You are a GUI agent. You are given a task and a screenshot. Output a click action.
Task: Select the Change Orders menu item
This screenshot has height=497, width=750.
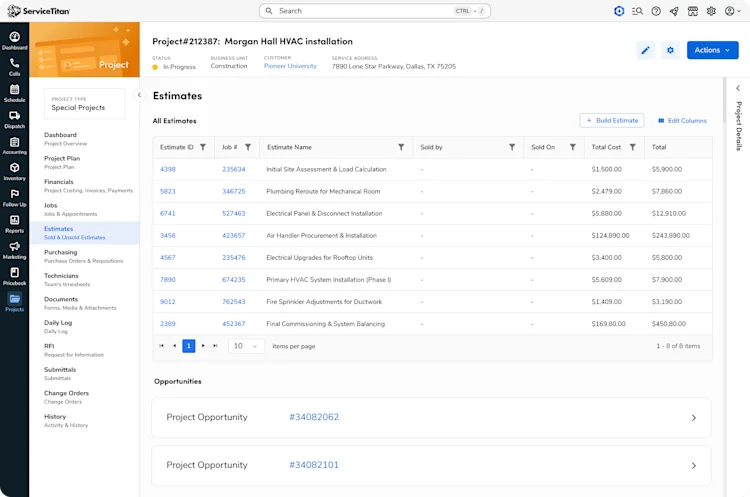point(85,397)
